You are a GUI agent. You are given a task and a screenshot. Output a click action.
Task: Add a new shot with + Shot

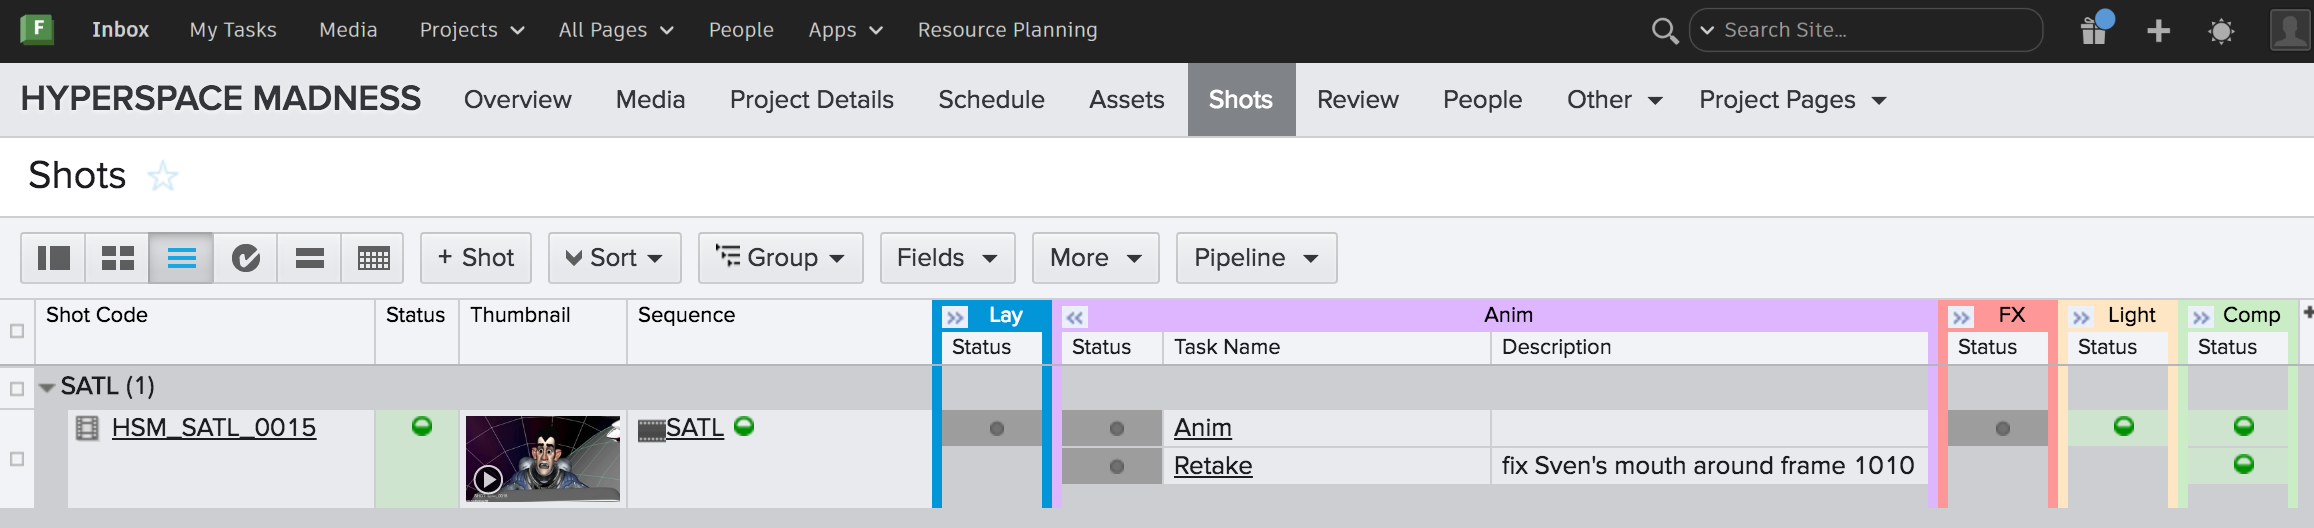pos(476,258)
